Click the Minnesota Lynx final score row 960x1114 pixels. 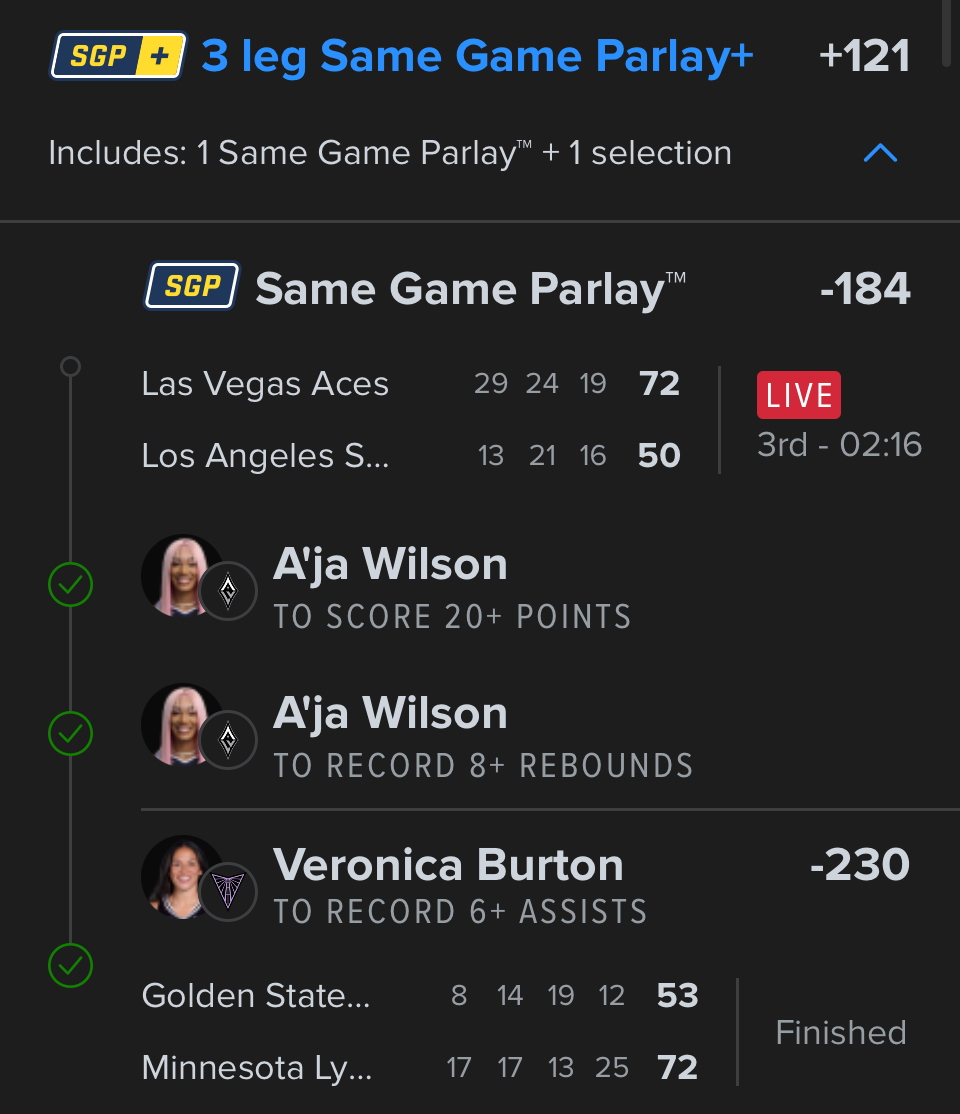click(420, 1068)
